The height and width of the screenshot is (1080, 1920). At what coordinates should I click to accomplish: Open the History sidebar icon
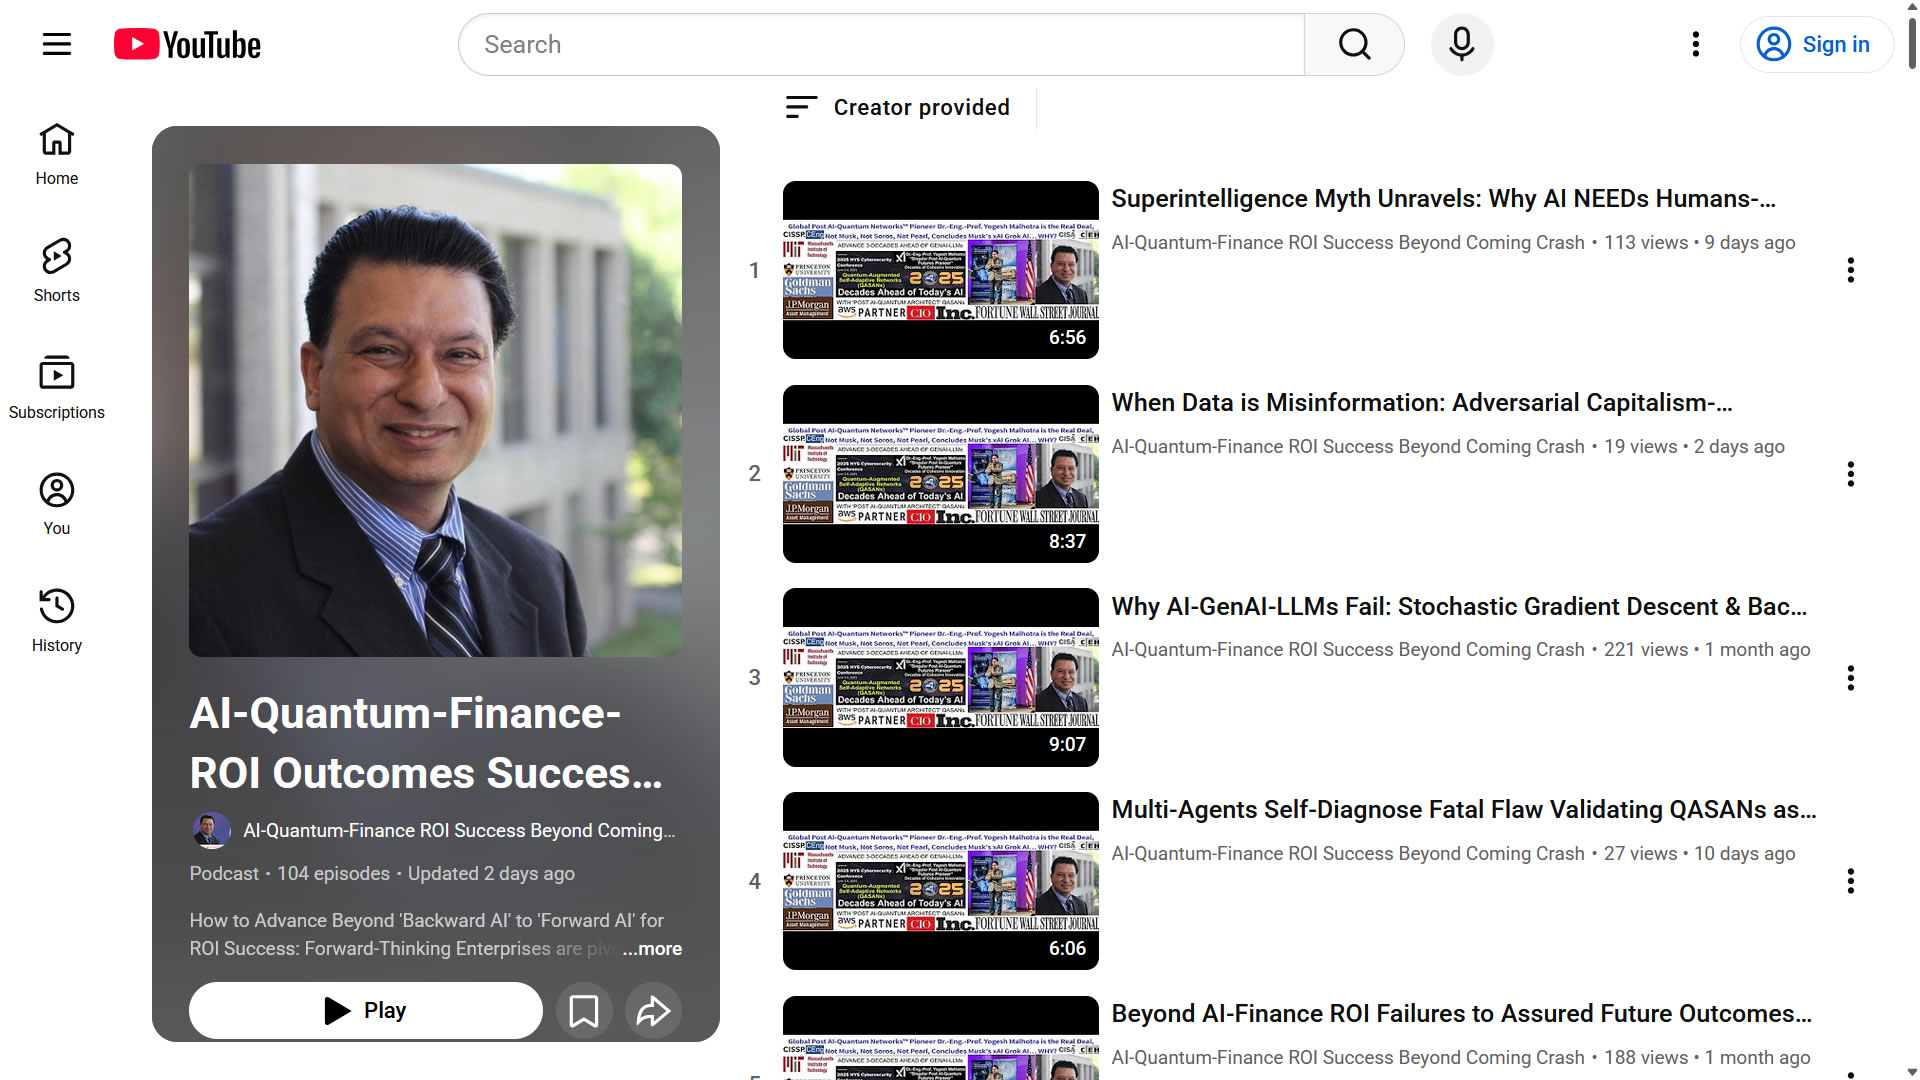pos(56,605)
